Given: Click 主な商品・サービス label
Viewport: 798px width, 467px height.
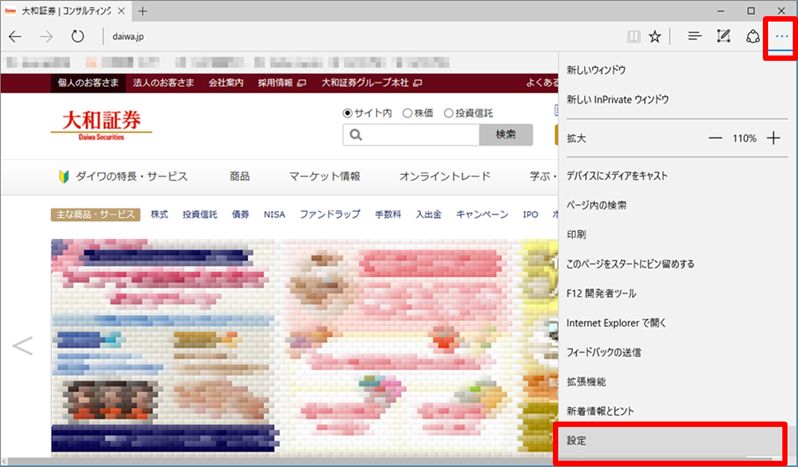Looking at the screenshot, I should (95, 214).
